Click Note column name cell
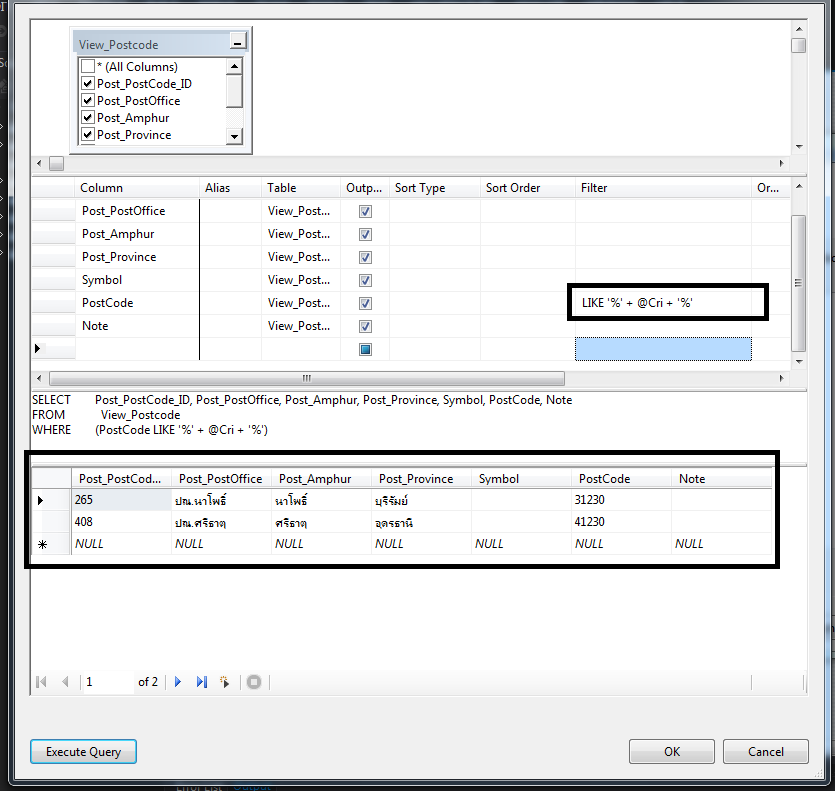Screen dimensions: 835x791 click(137, 326)
